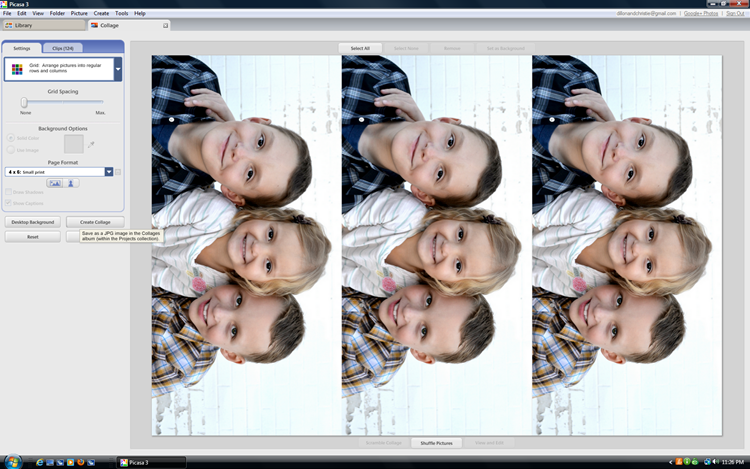Switch to the Clips (124) tab

pos(63,48)
